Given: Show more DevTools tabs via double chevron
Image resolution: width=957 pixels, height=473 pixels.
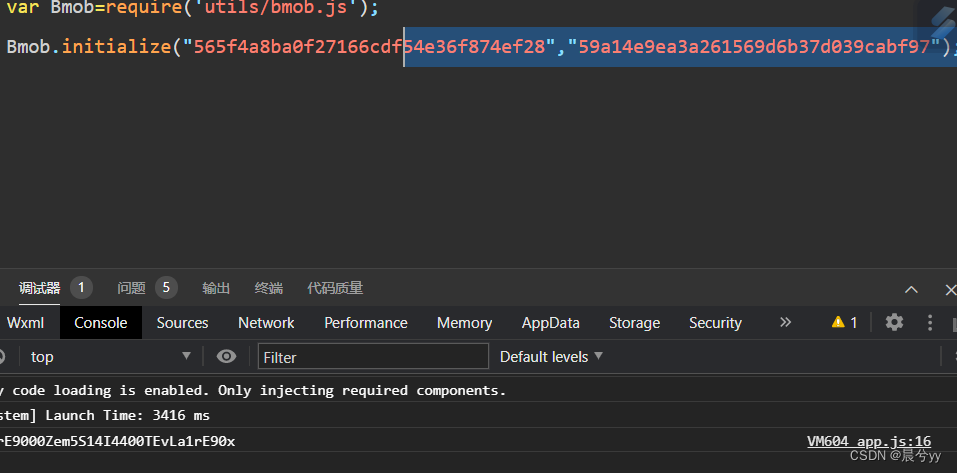Looking at the screenshot, I should coord(785,322).
